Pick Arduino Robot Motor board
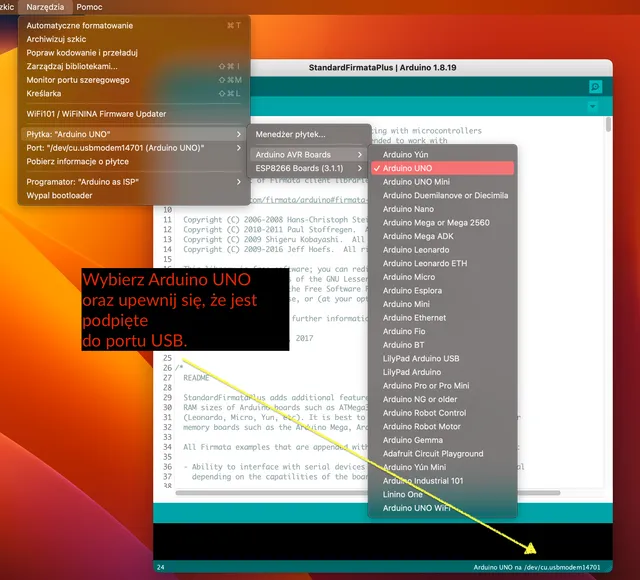The width and height of the screenshot is (640, 580). click(442, 427)
